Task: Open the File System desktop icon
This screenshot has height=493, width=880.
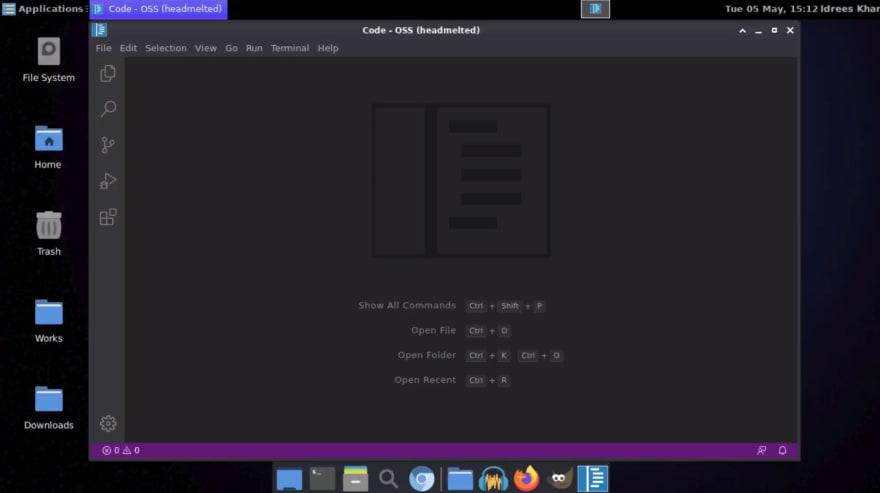Action: pos(48,60)
